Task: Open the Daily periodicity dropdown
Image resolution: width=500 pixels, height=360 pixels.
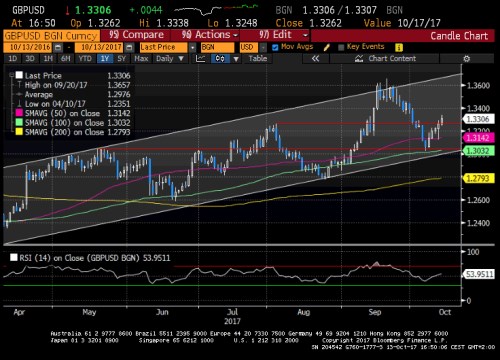Action: pyautogui.click(x=170, y=59)
